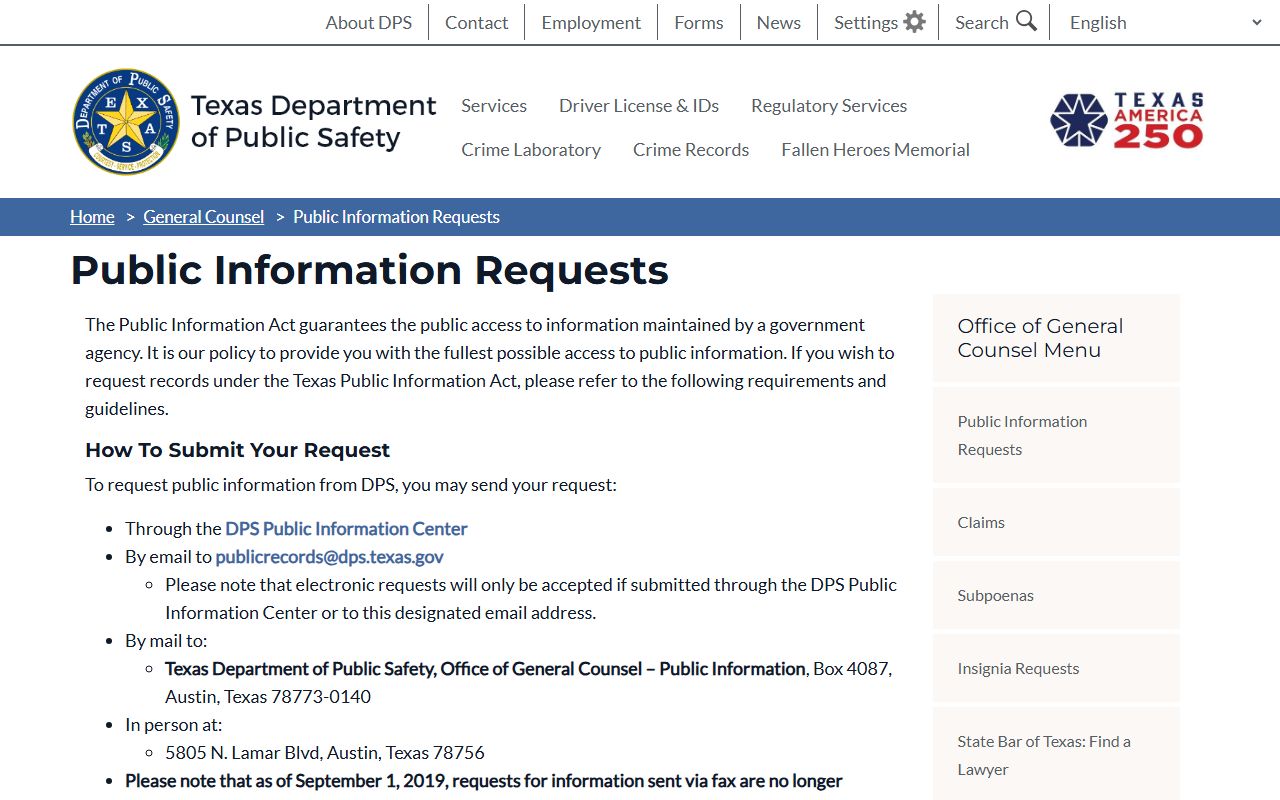Click the Public Information Requests page heading
The image size is (1280, 800).
point(369,270)
